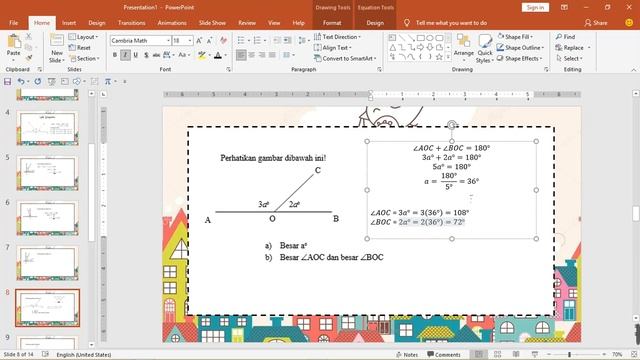This screenshot has height=360, width=640.
Task: Switch to the Animations tab
Action: [172, 23]
